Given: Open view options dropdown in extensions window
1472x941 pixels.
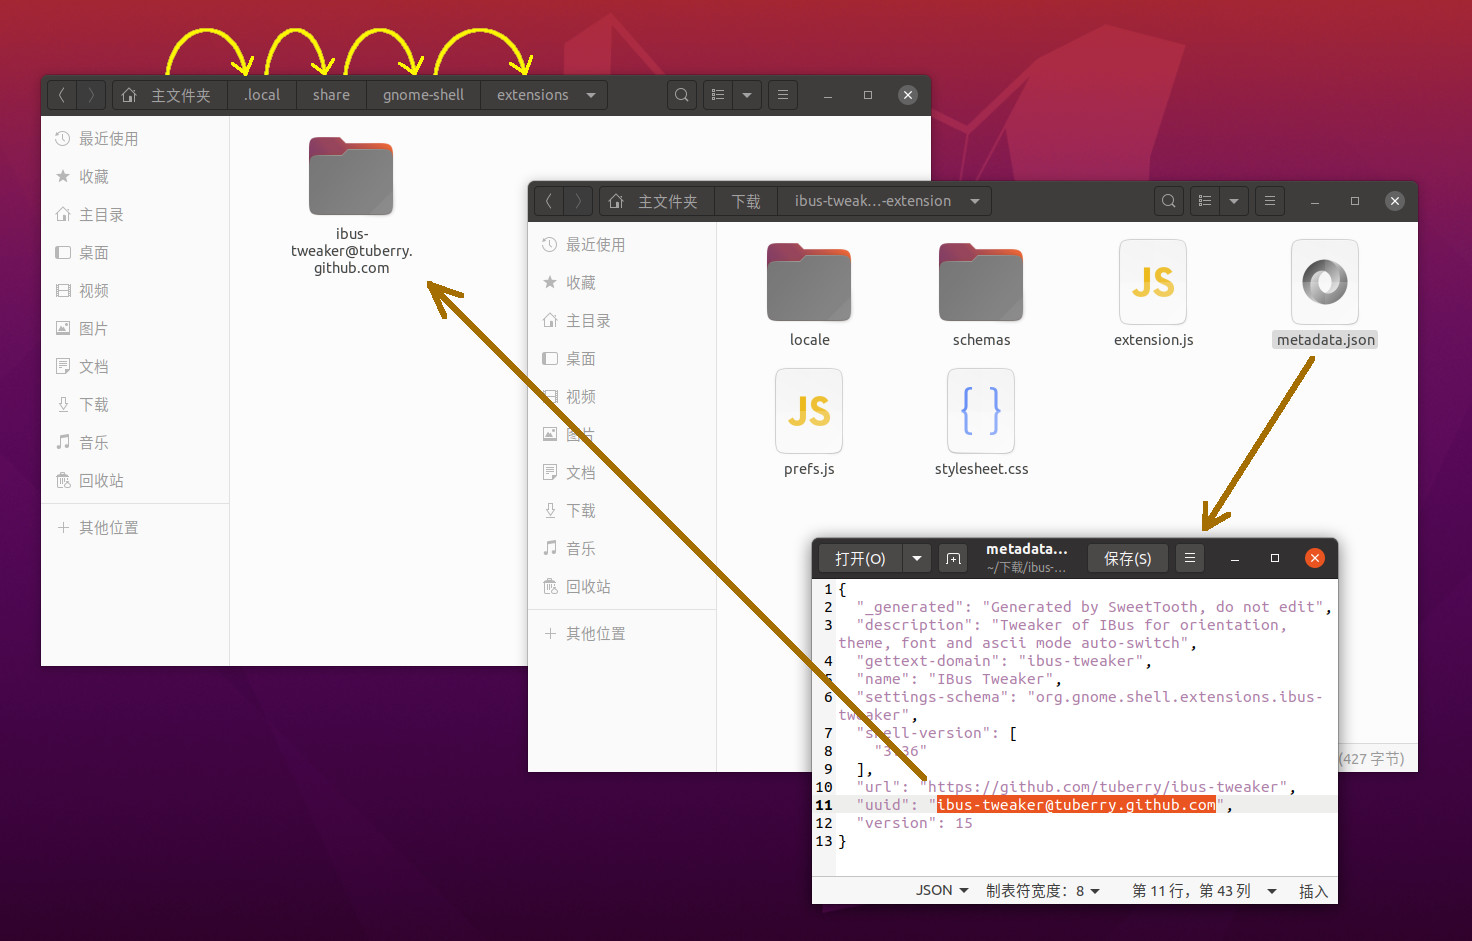Looking at the screenshot, I should [747, 95].
